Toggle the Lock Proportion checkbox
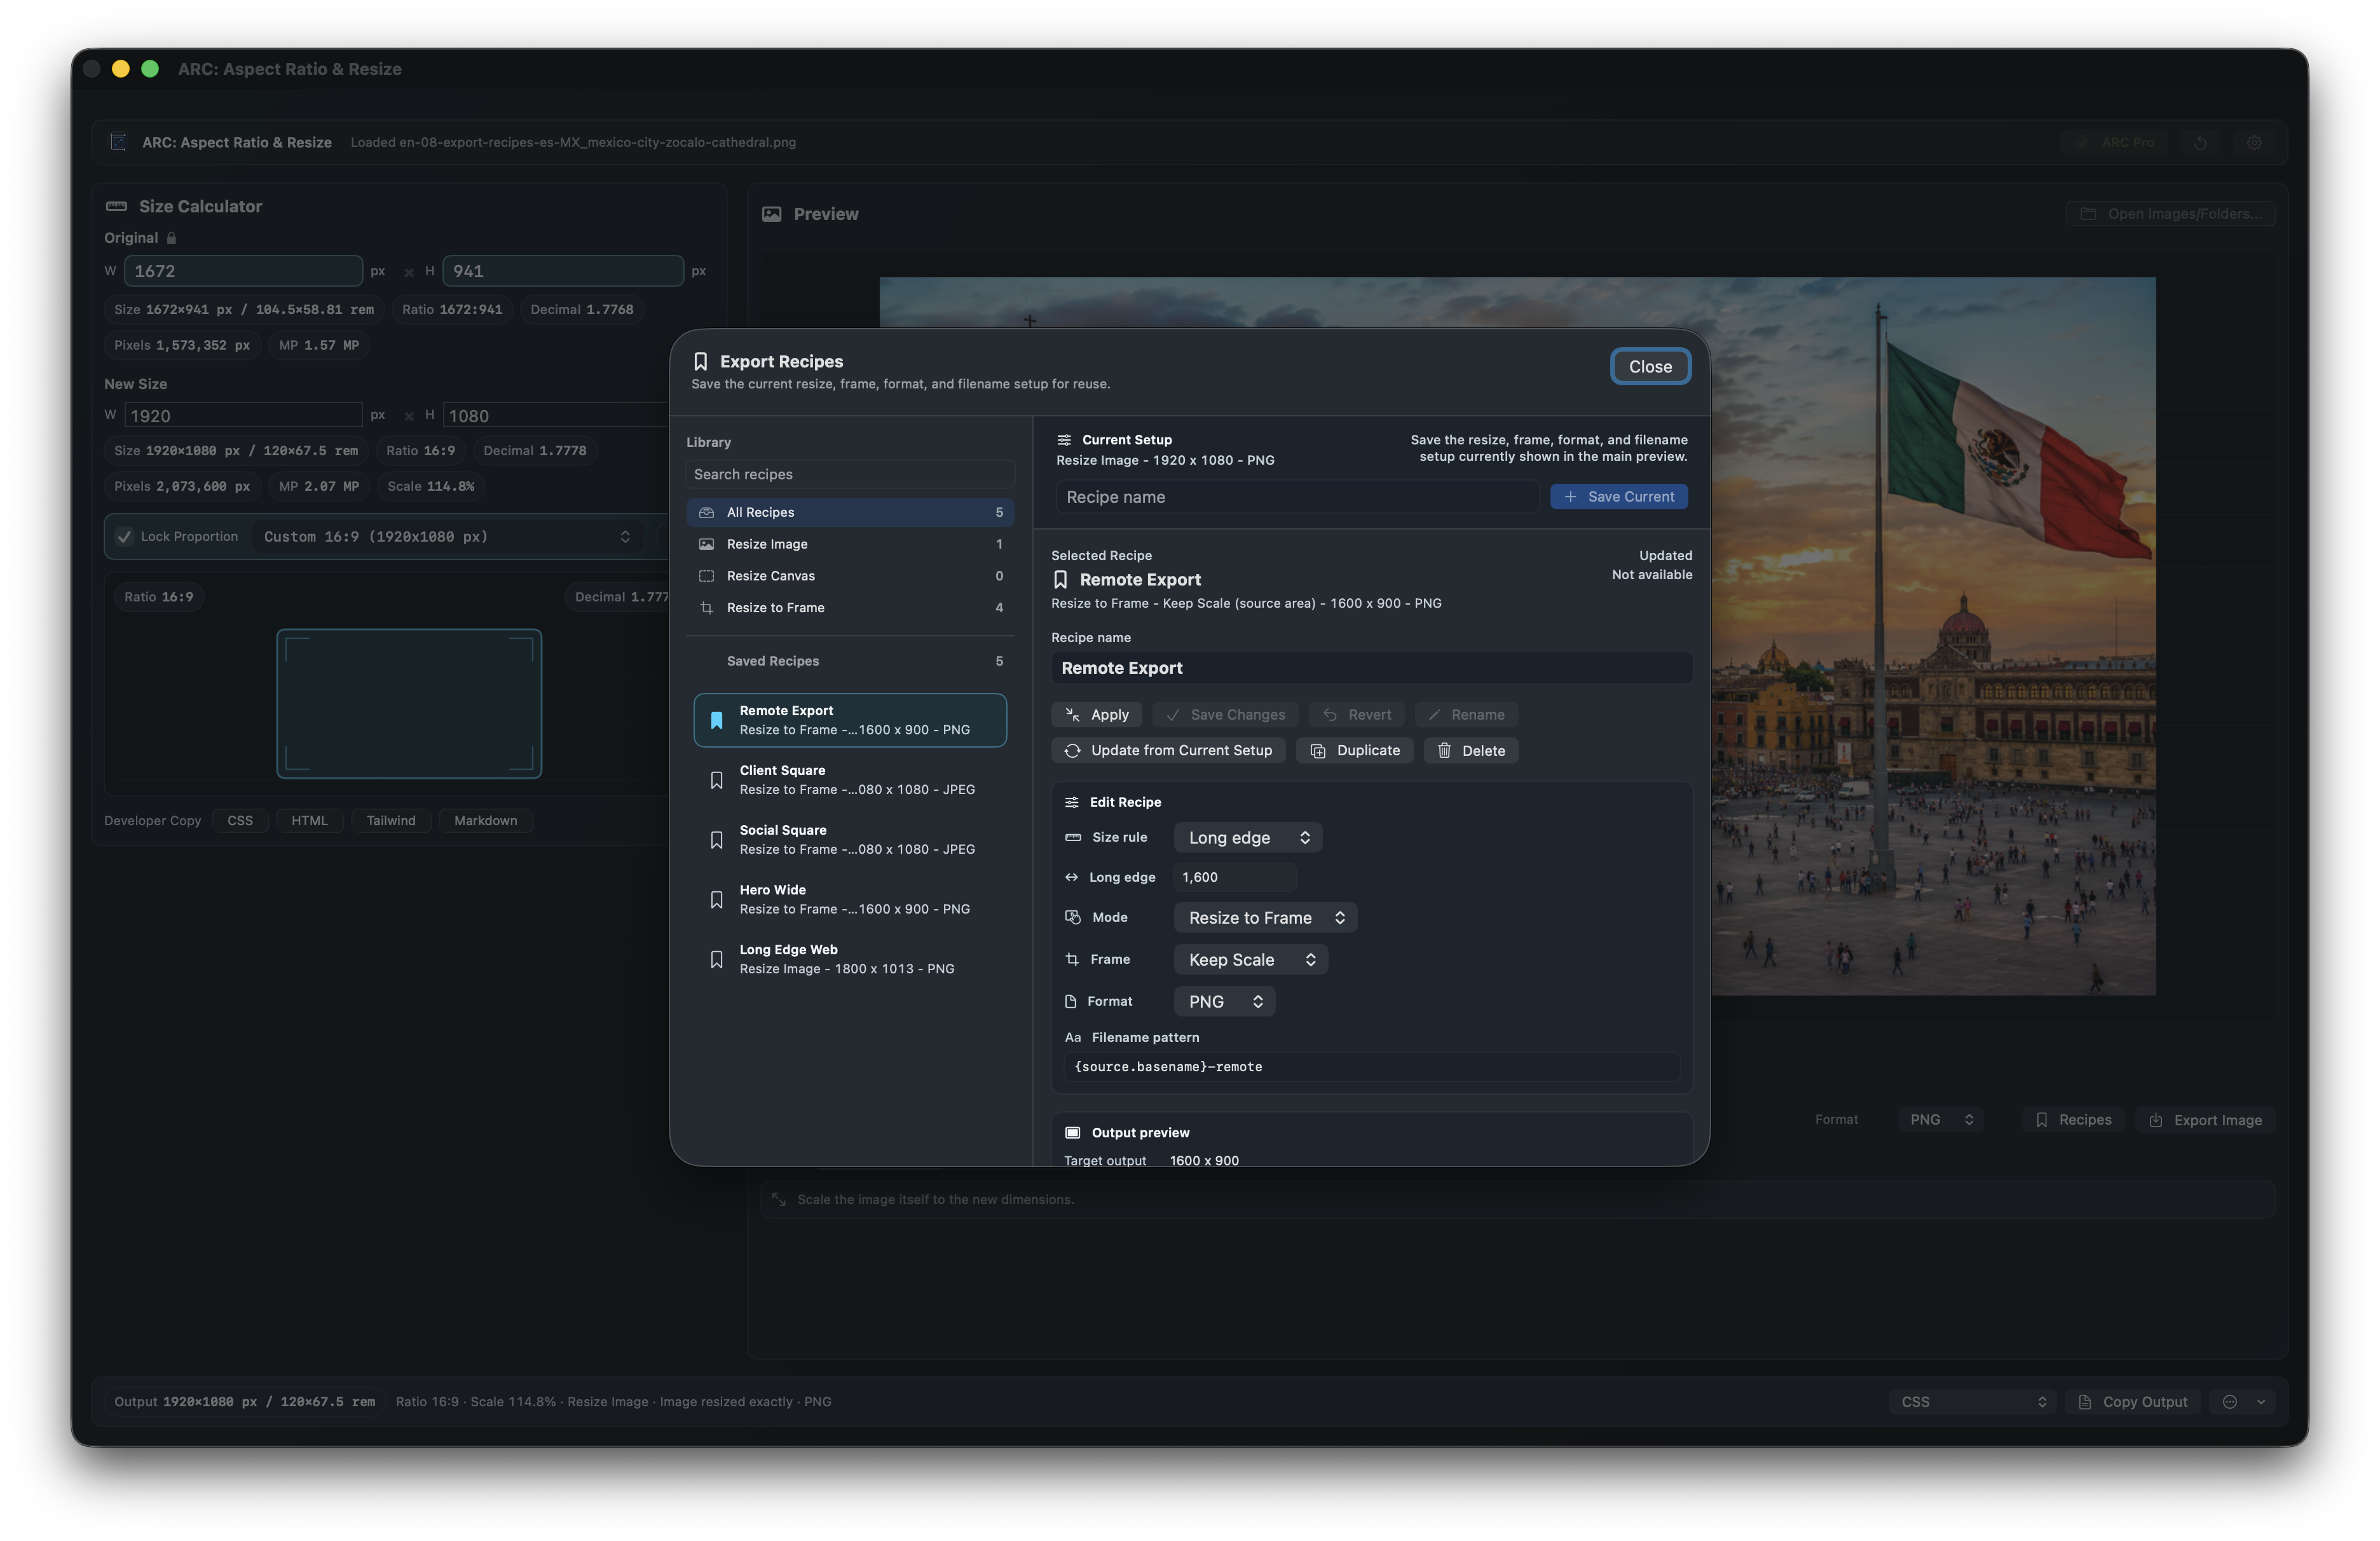 (x=124, y=536)
